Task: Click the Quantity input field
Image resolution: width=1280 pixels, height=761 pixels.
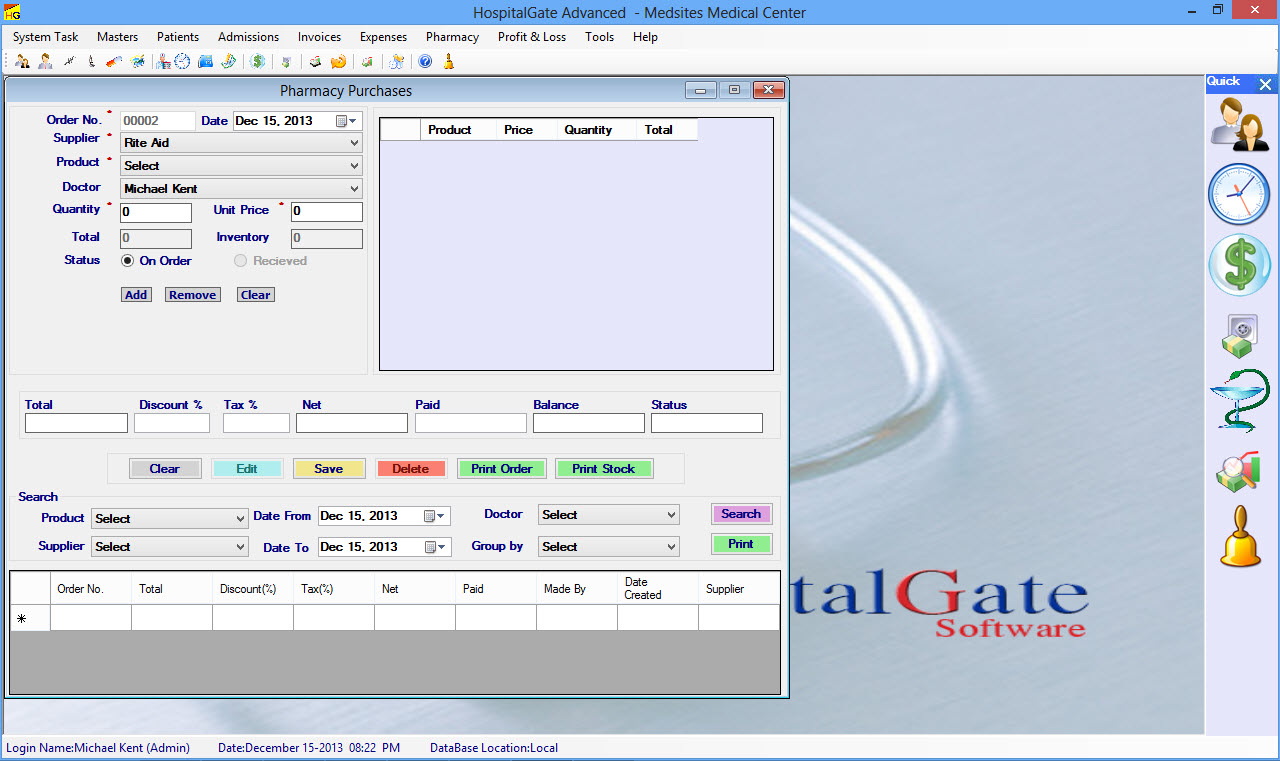Action: coord(156,213)
